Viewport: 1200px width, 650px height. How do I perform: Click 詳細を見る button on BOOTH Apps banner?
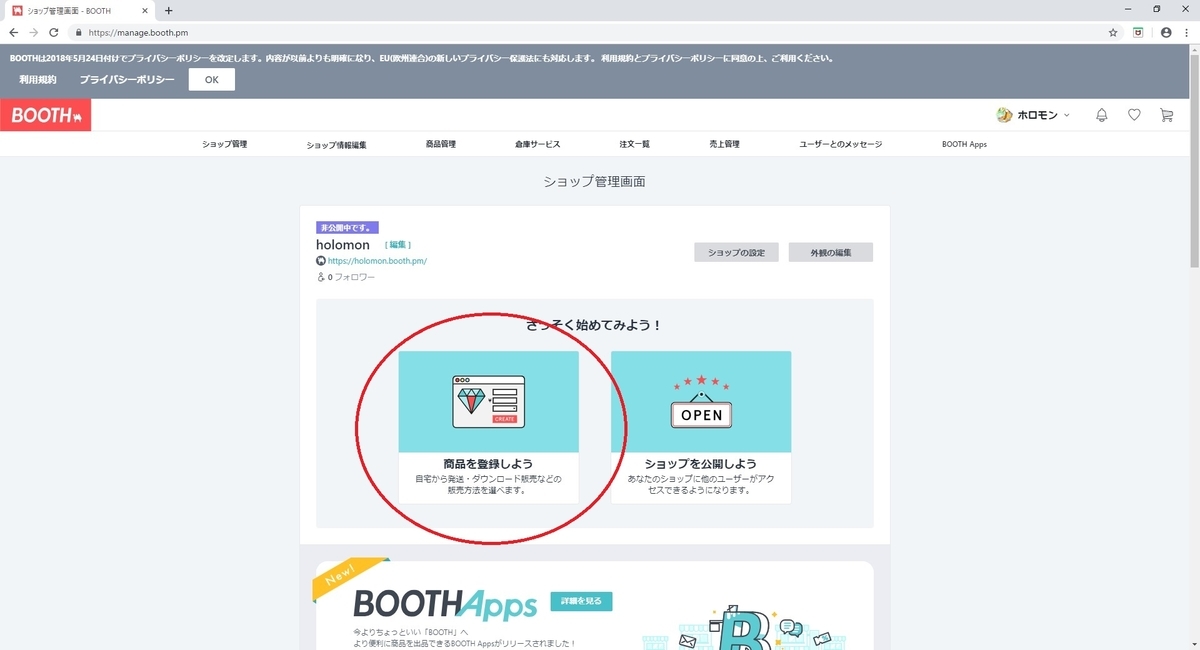pos(581,601)
